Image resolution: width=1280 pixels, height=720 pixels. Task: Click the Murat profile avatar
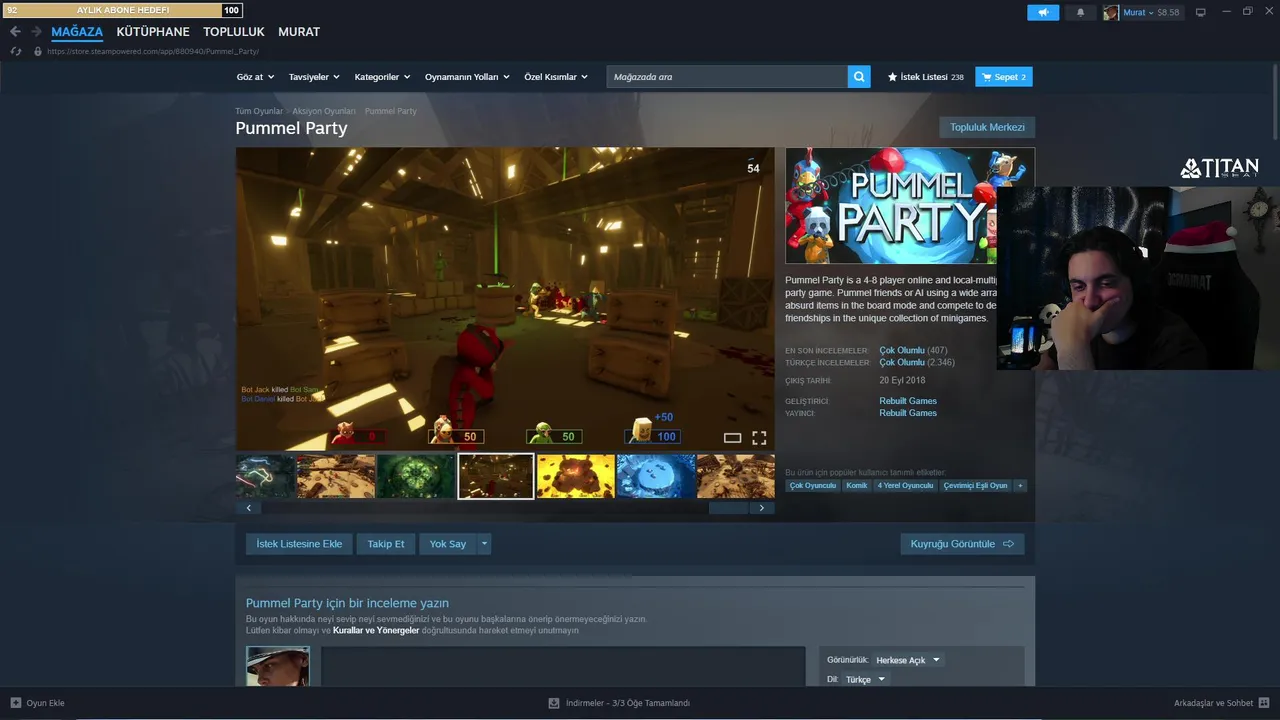coord(1111,12)
